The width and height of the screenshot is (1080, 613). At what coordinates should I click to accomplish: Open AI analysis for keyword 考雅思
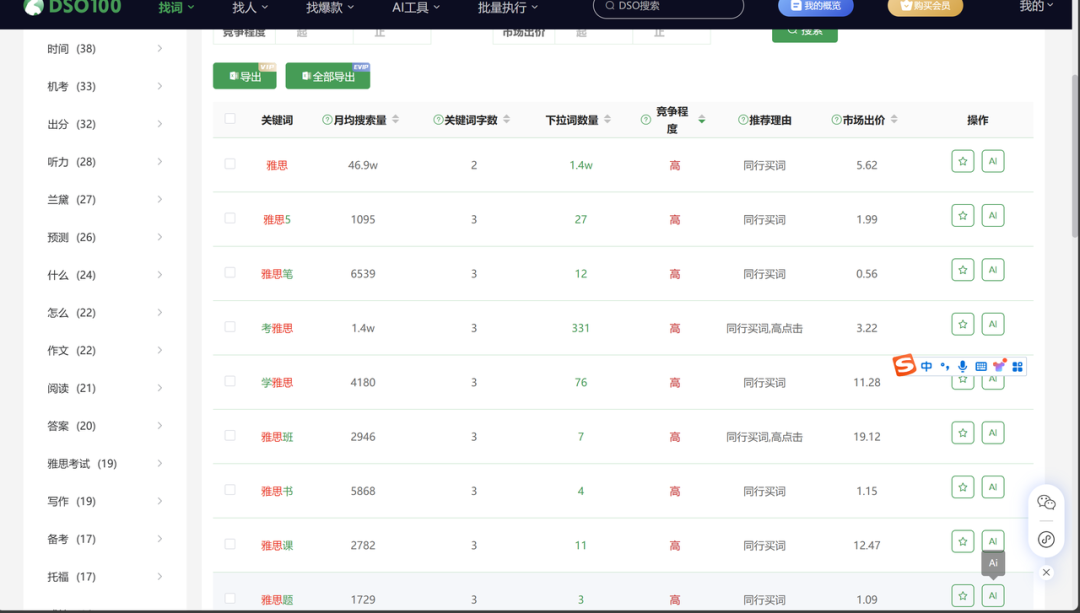pos(992,323)
